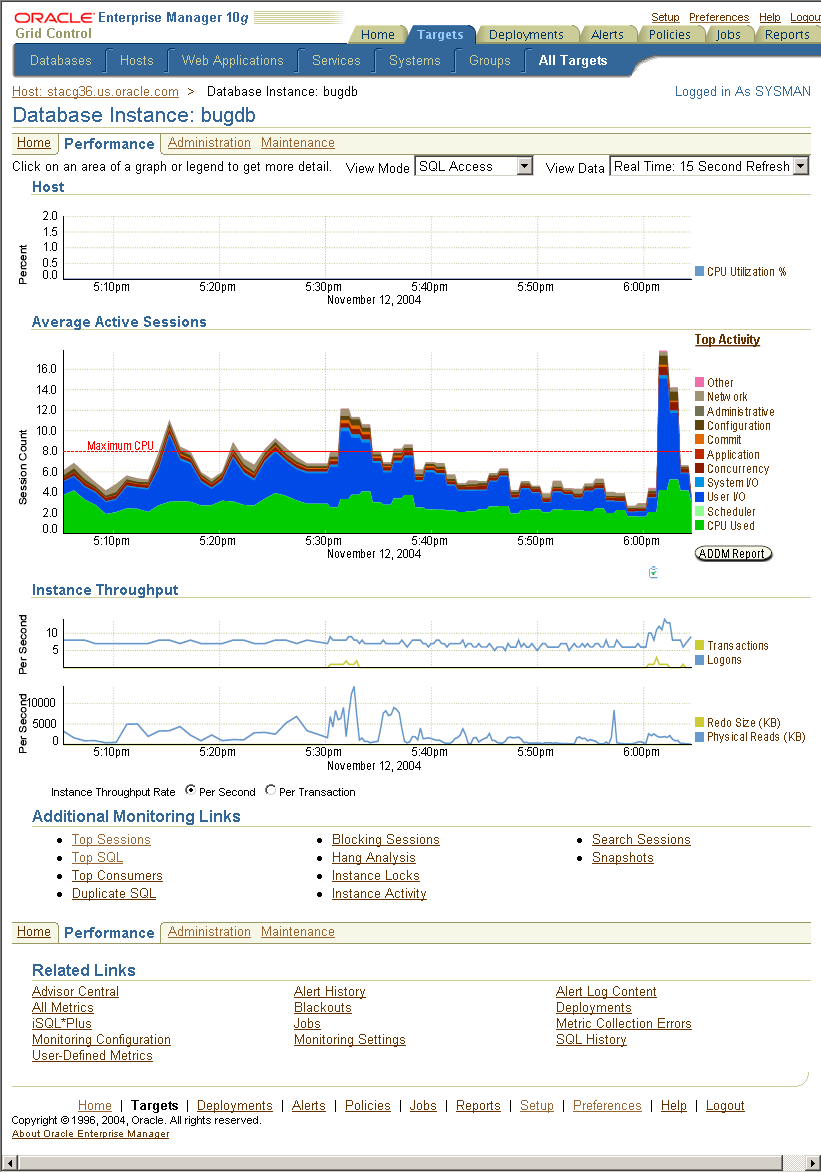The width and height of the screenshot is (821, 1173).
Task: Open the Web Applications subtab
Action: coord(233,61)
